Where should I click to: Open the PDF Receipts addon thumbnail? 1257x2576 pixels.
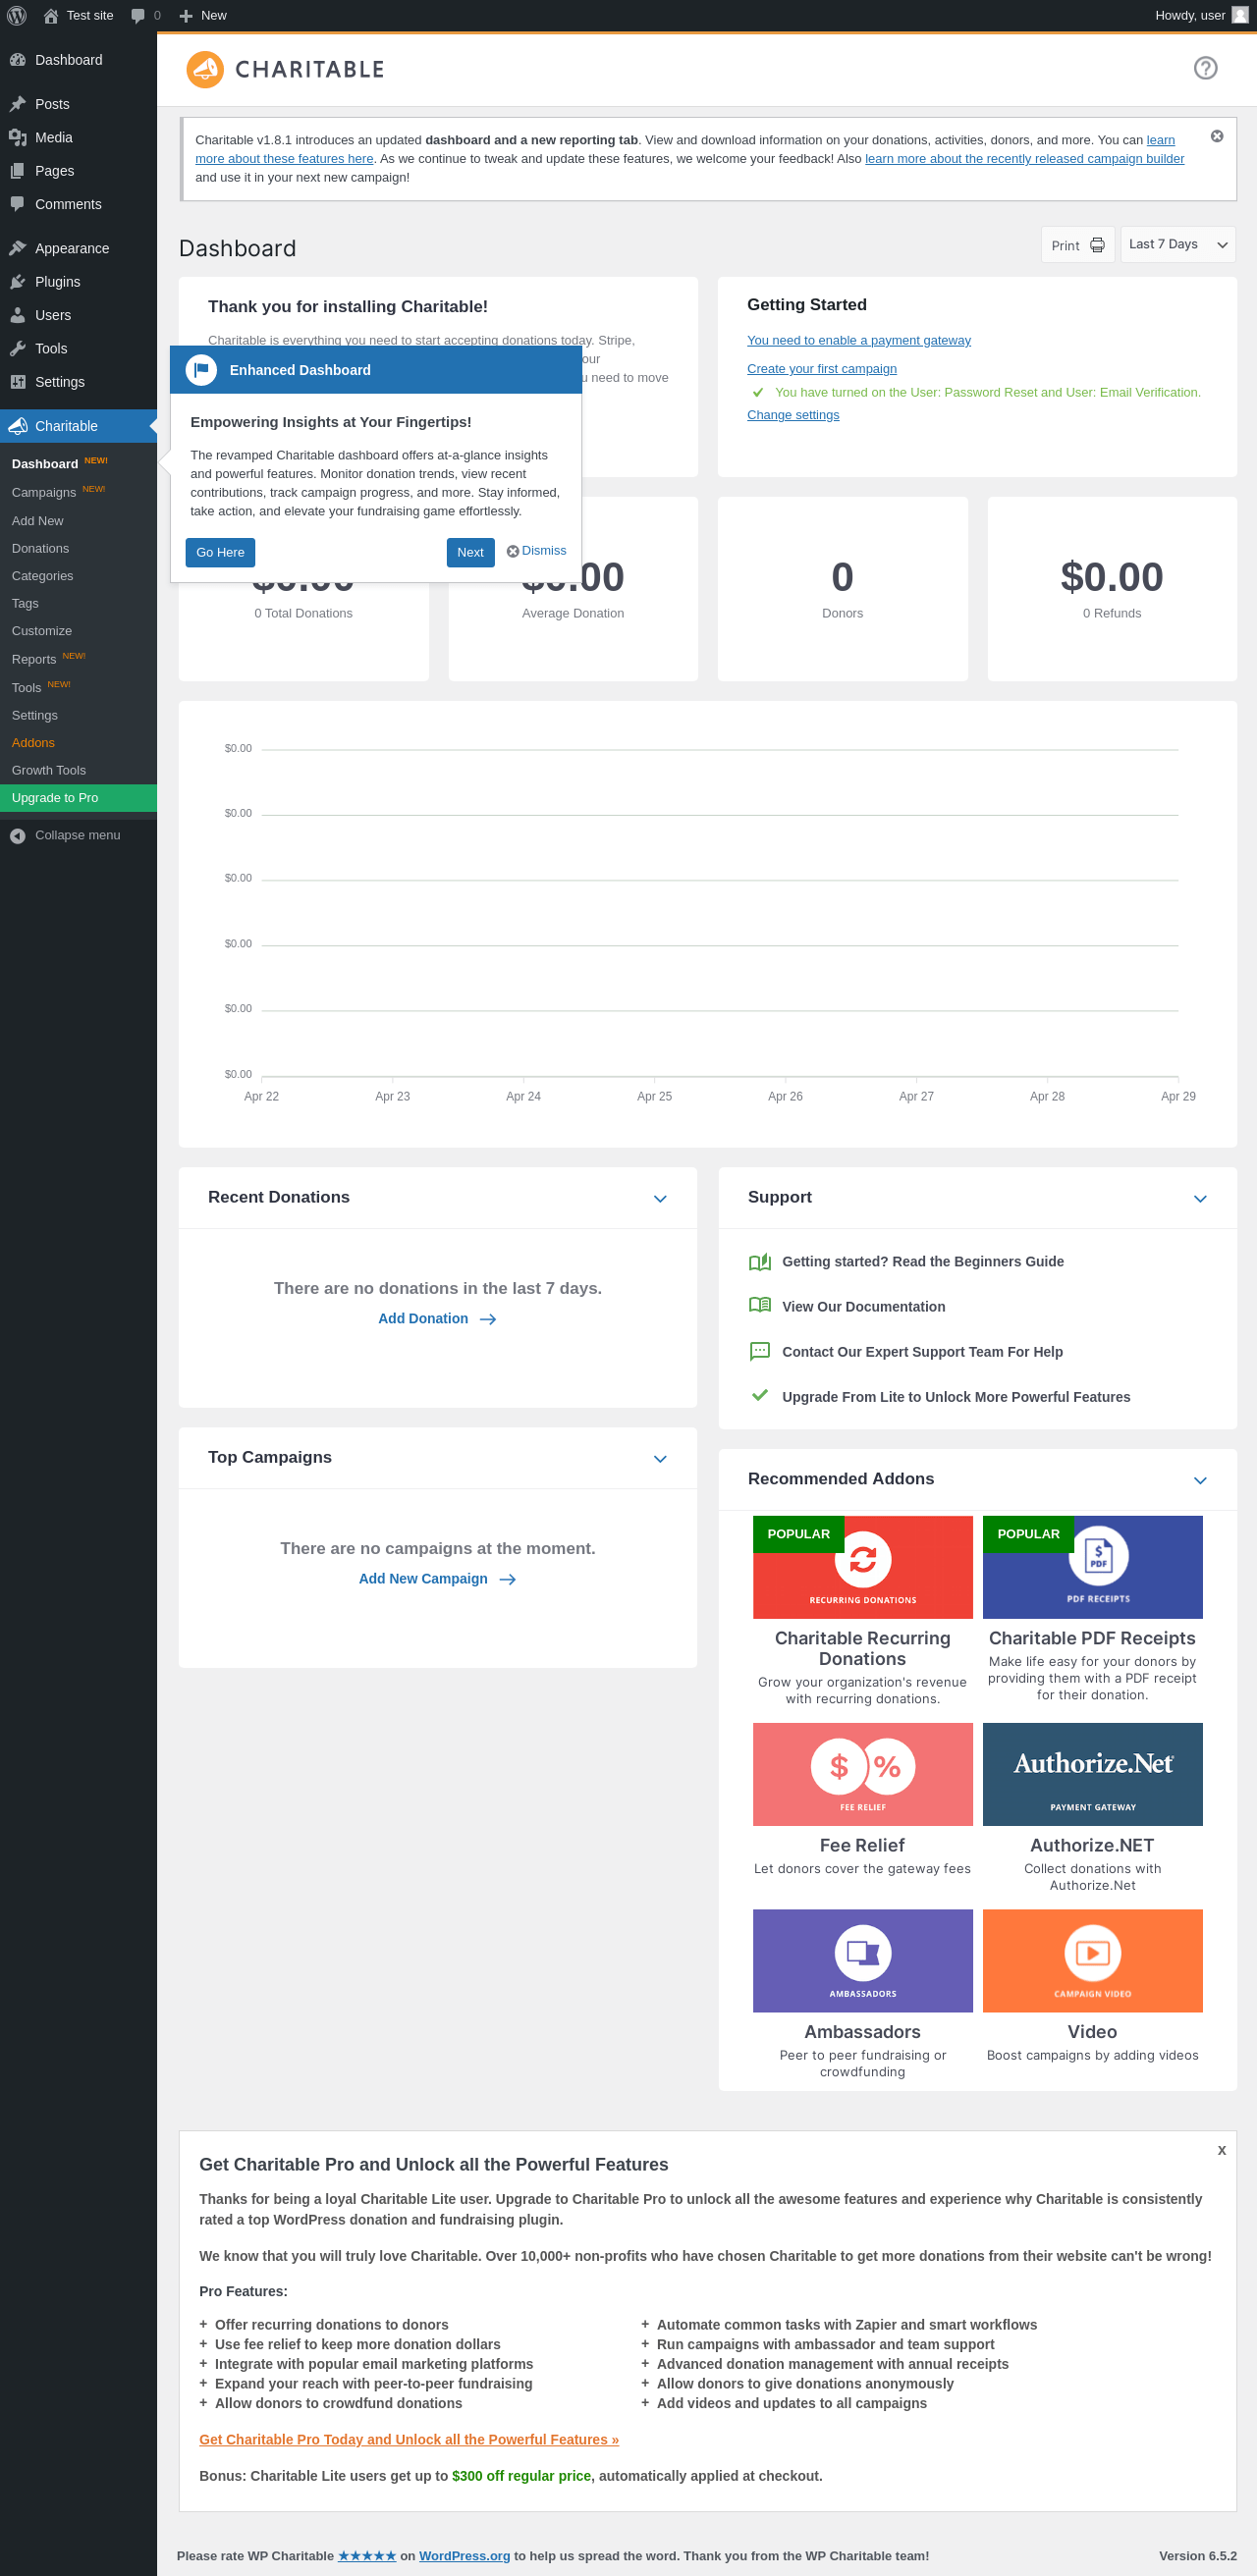[x=1092, y=1567]
